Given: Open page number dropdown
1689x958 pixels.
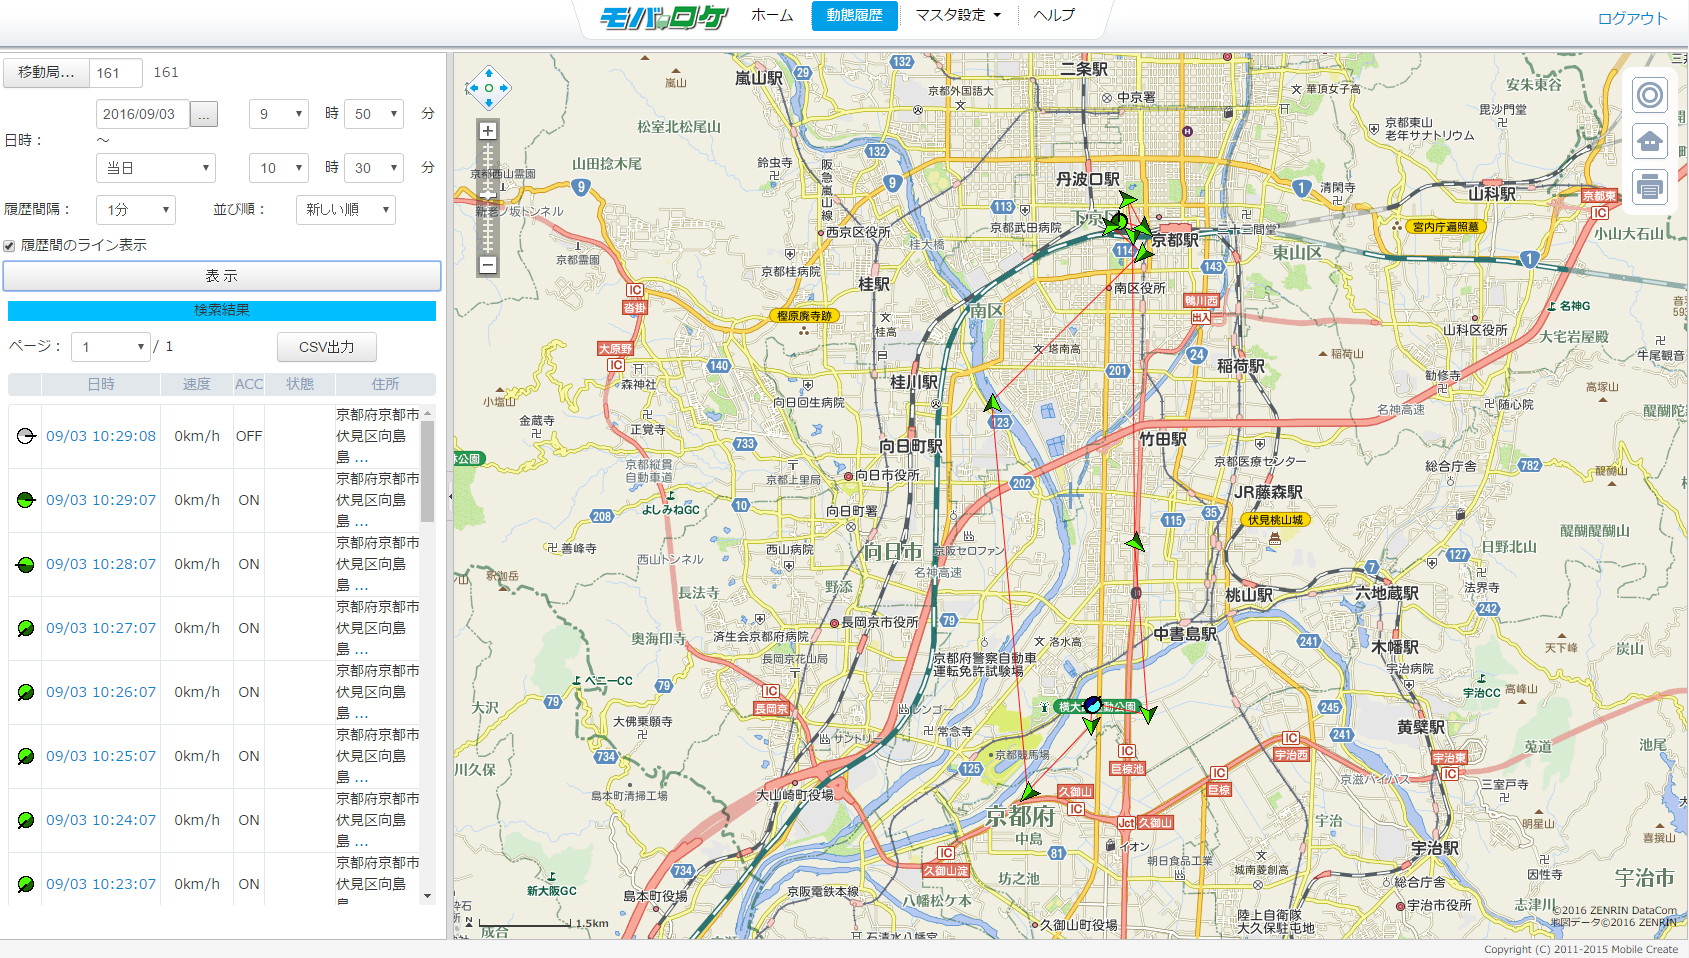Looking at the screenshot, I should coord(110,347).
